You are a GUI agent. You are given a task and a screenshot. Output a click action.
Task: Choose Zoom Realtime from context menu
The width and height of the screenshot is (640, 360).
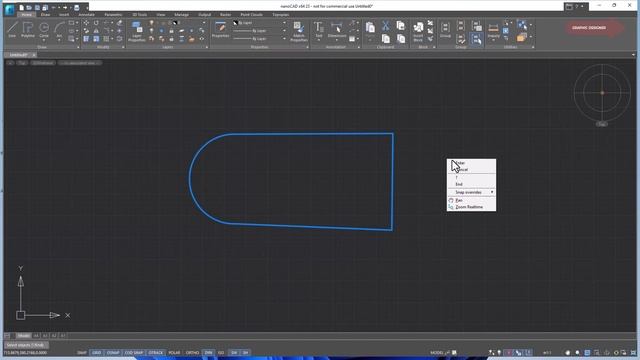coord(471,207)
